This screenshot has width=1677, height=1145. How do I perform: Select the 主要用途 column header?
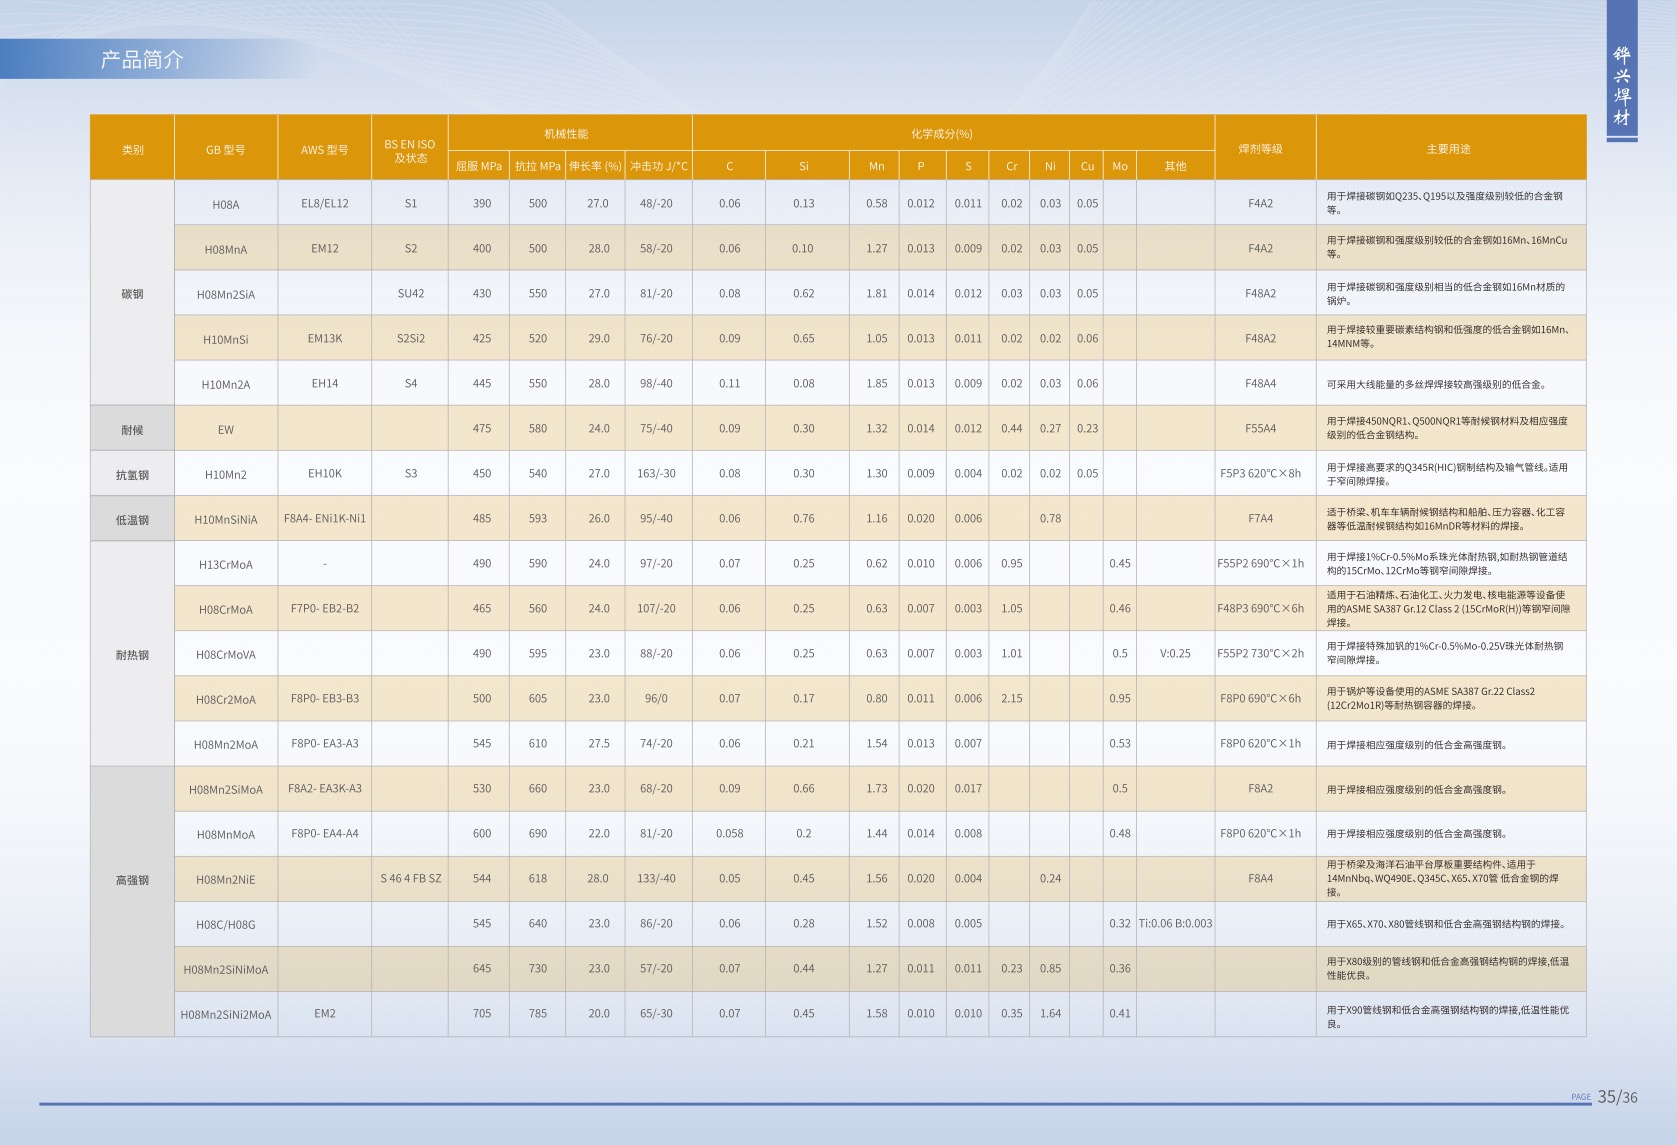point(1448,149)
